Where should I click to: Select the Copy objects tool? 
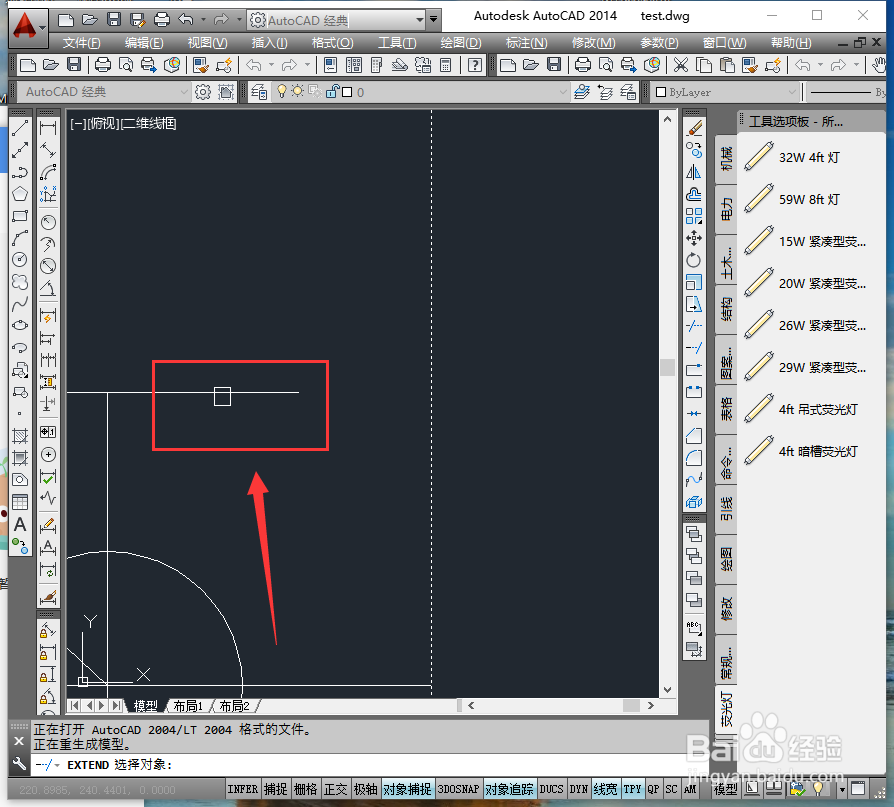coord(694,150)
